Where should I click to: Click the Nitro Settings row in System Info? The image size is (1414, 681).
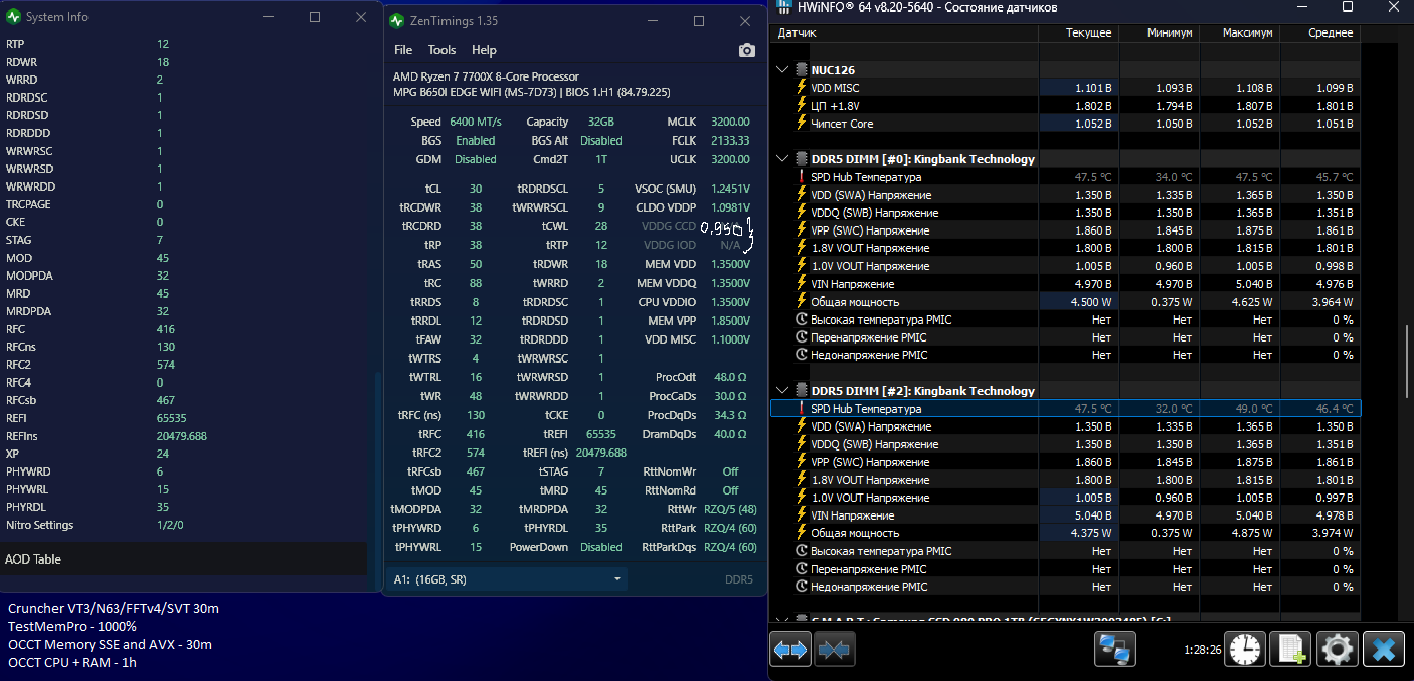[x=184, y=525]
